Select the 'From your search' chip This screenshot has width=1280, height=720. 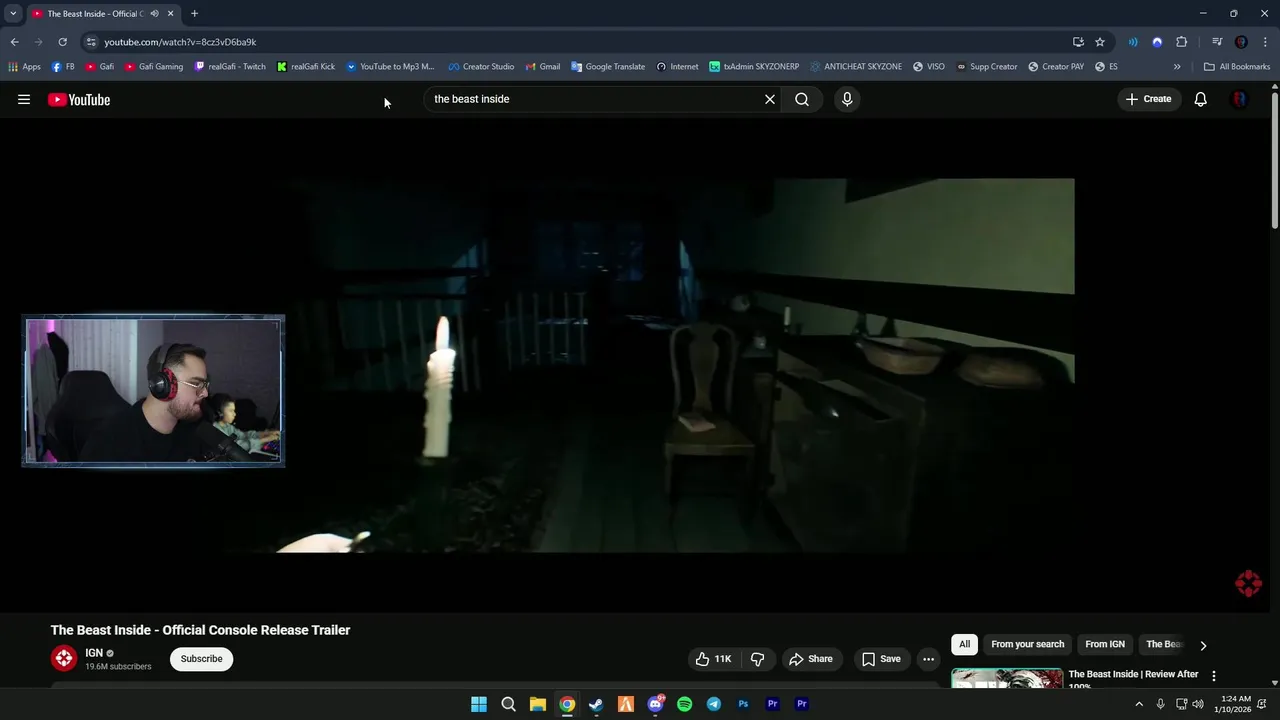tap(1027, 644)
